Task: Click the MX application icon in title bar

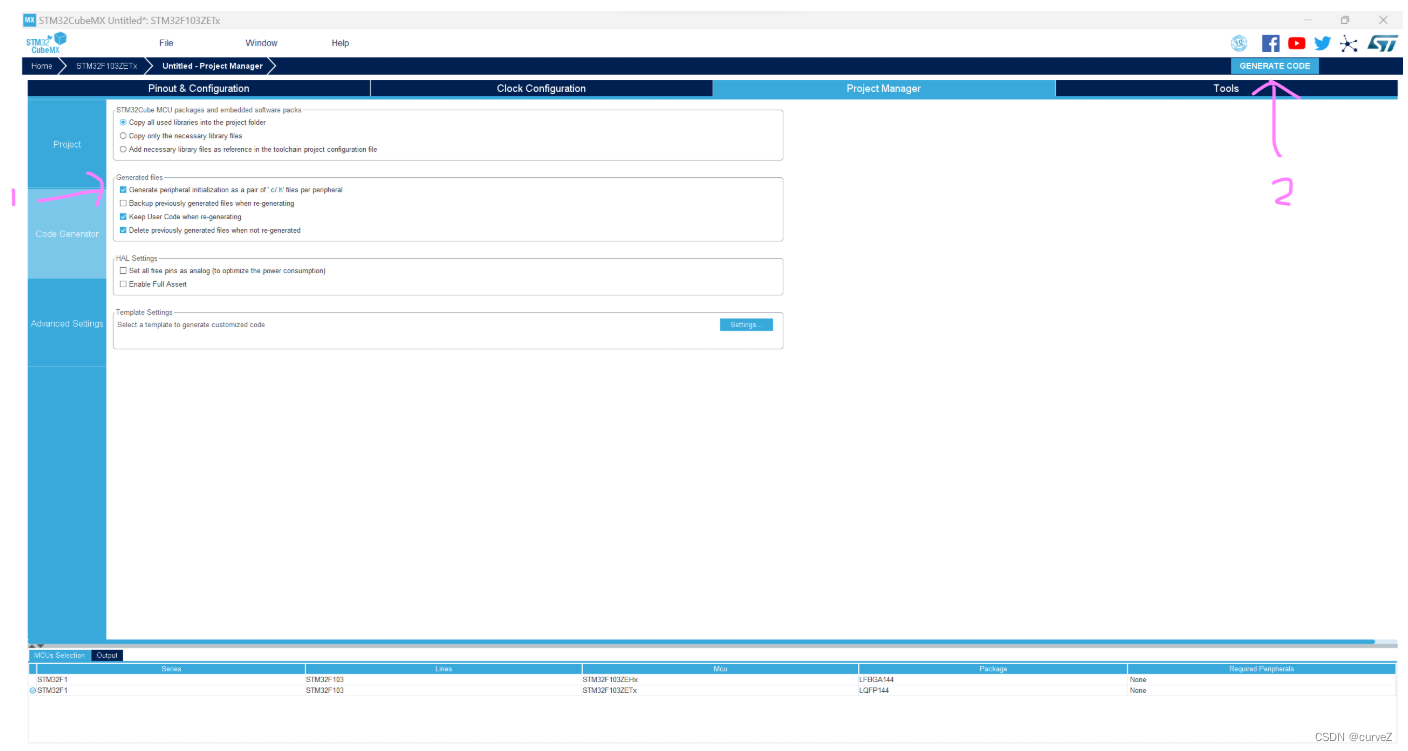Action: coord(29,20)
